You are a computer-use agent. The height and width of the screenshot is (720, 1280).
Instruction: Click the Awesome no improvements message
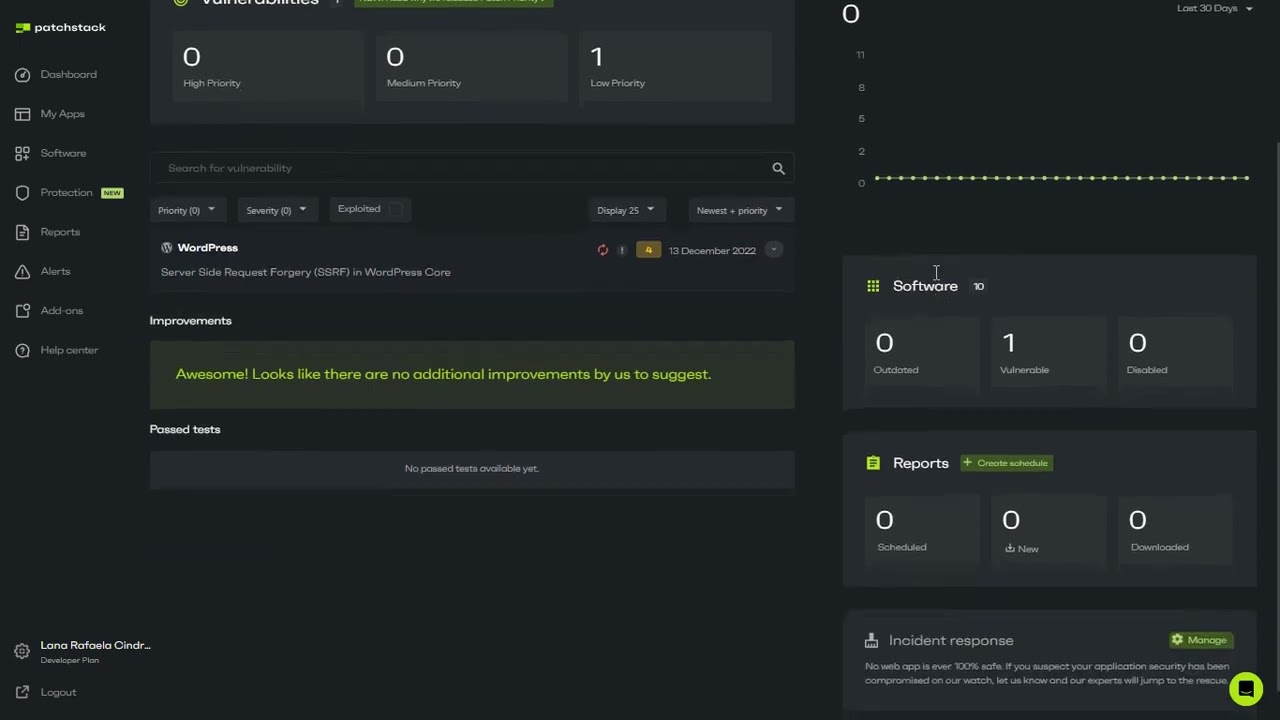click(443, 374)
